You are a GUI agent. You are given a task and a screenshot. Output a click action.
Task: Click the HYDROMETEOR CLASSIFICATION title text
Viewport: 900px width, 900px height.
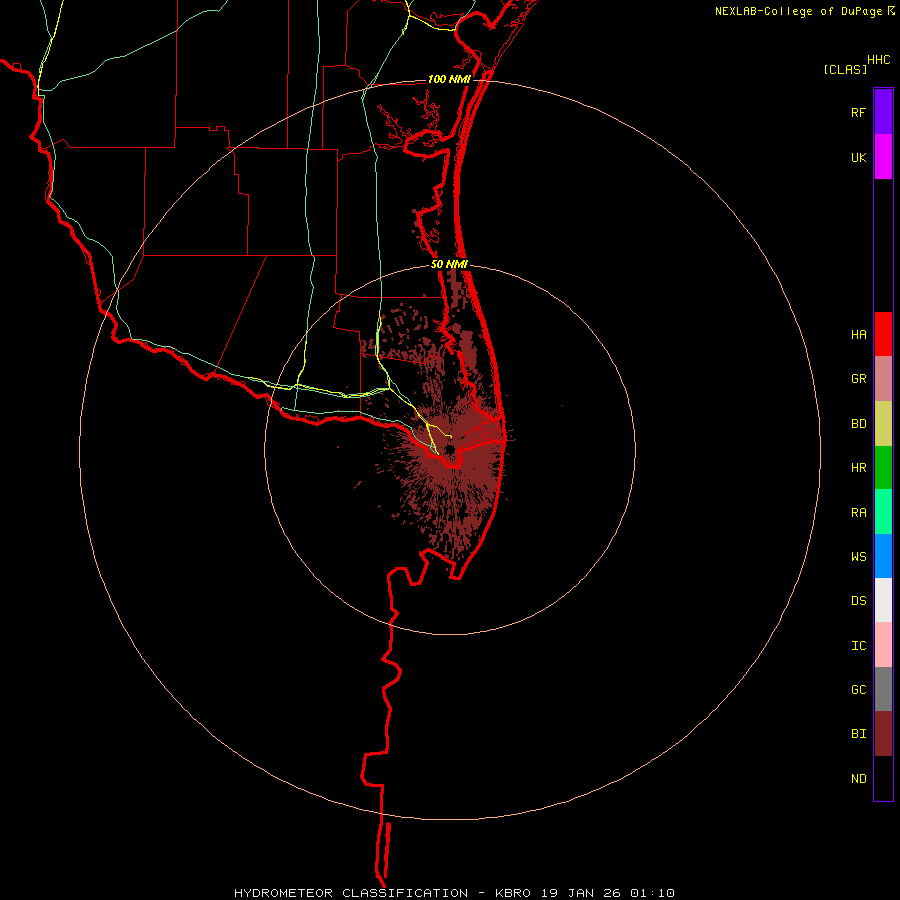pos(351,893)
